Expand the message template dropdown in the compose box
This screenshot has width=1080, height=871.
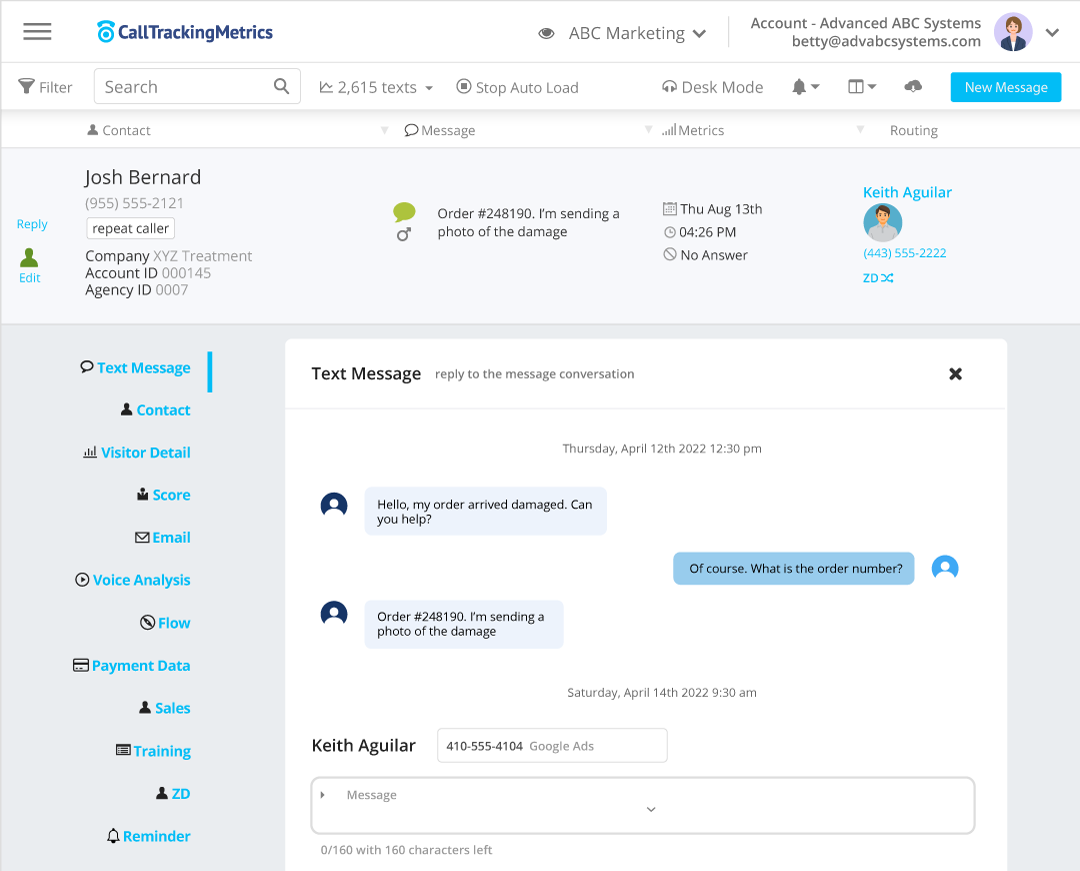point(651,807)
